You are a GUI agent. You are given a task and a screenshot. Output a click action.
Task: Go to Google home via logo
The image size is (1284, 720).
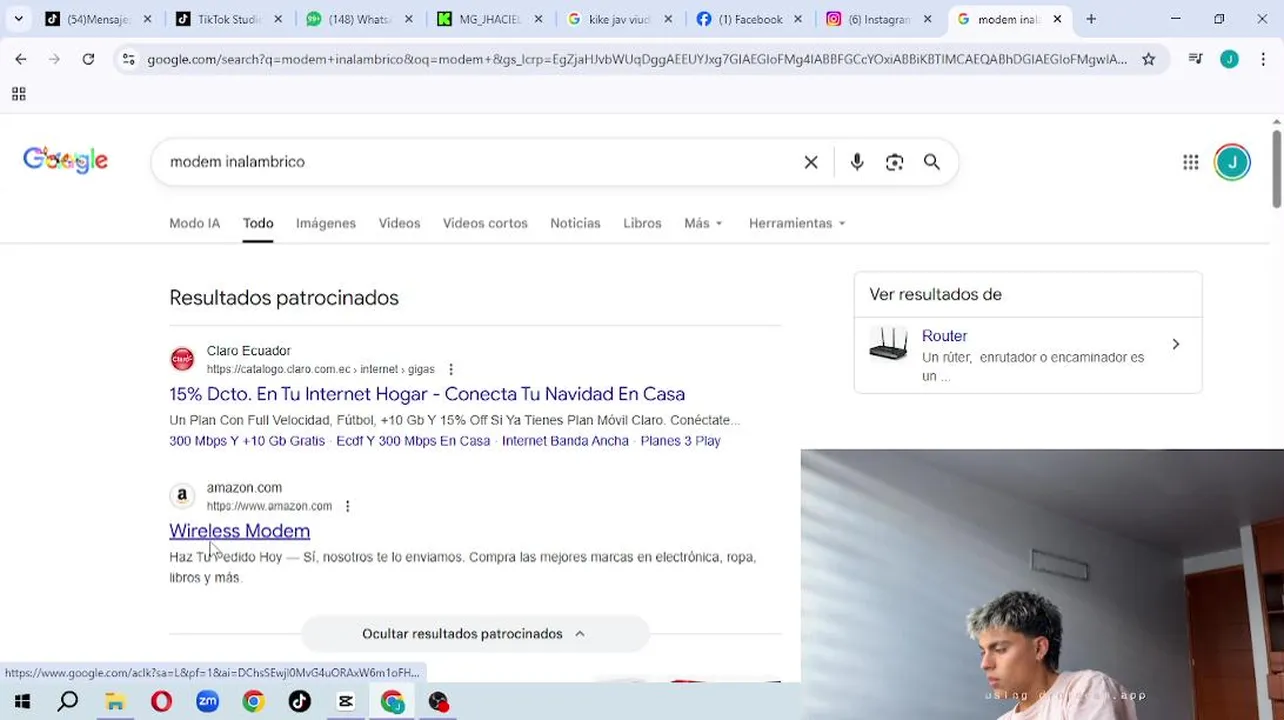[65, 160]
